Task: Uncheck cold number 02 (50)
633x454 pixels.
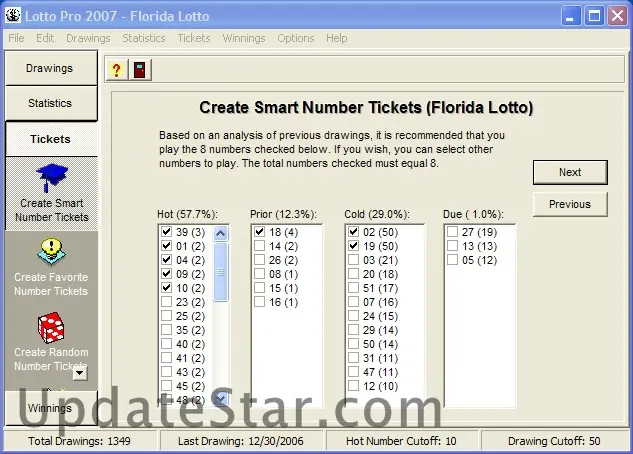Action: [x=354, y=232]
